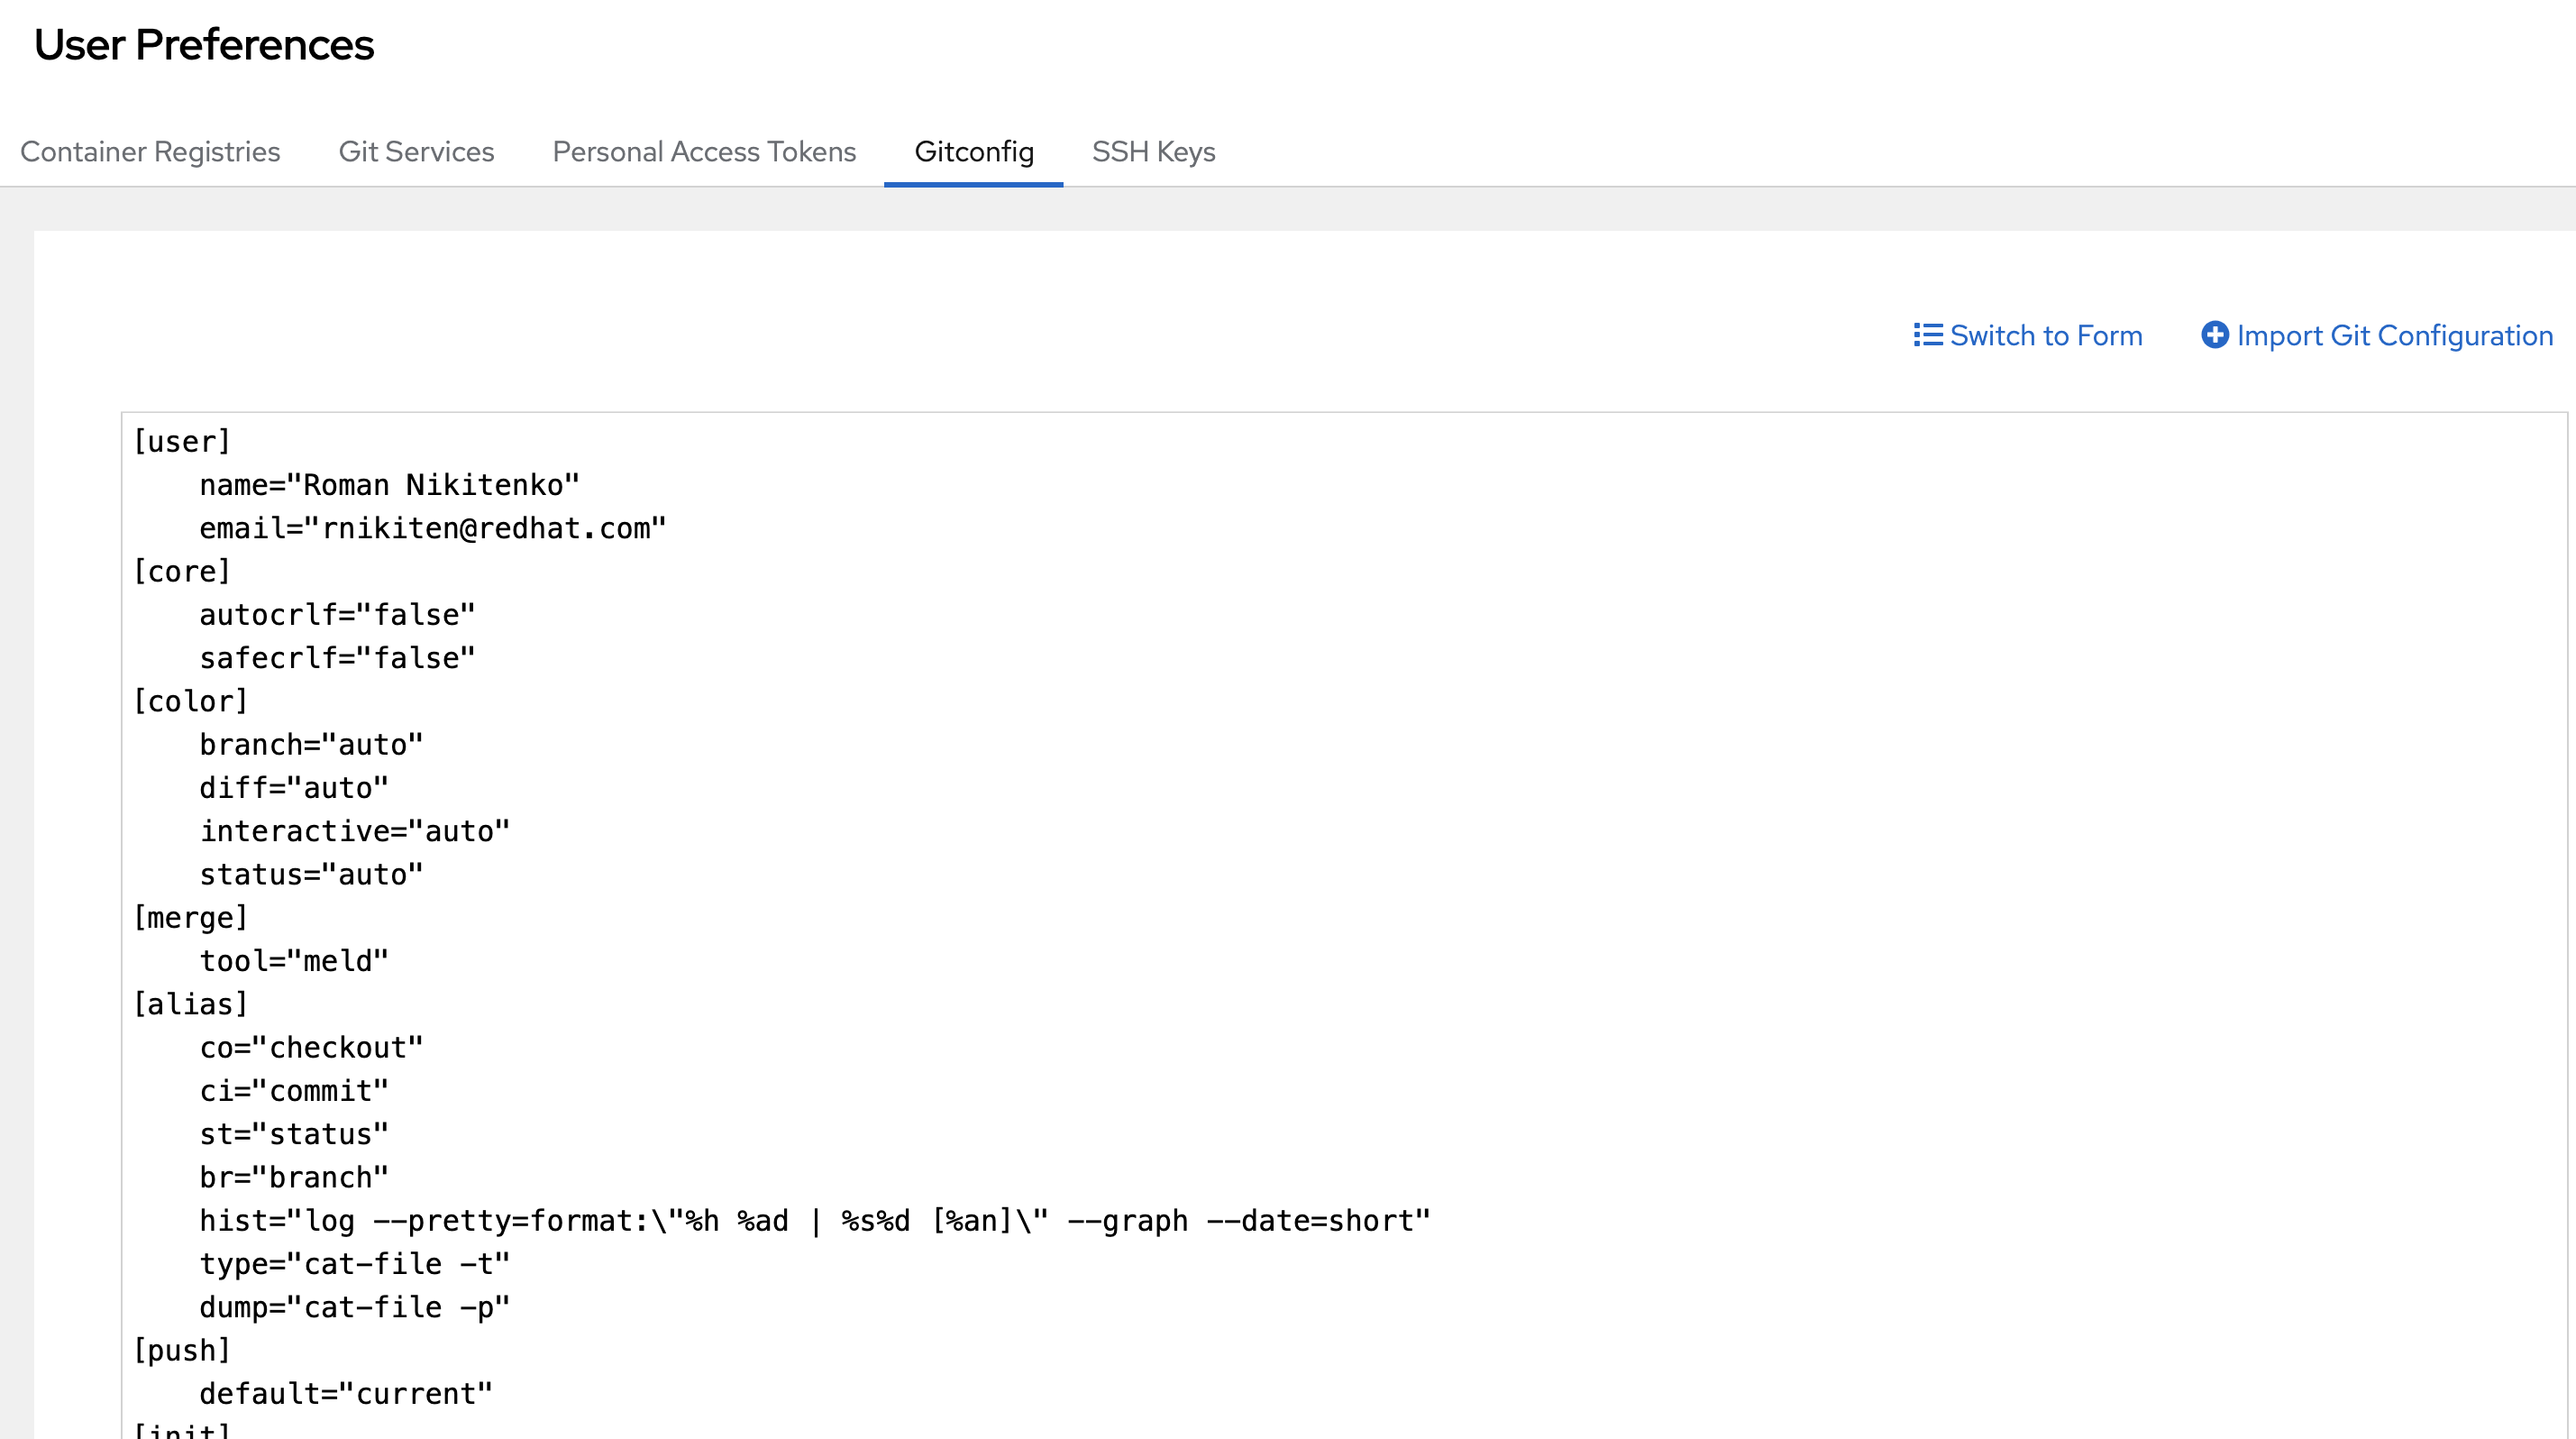The width and height of the screenshot is (2576, 1439).
Task: Place cursor on the hist="log --pretty=format" line
Action: pos(814,1222)
